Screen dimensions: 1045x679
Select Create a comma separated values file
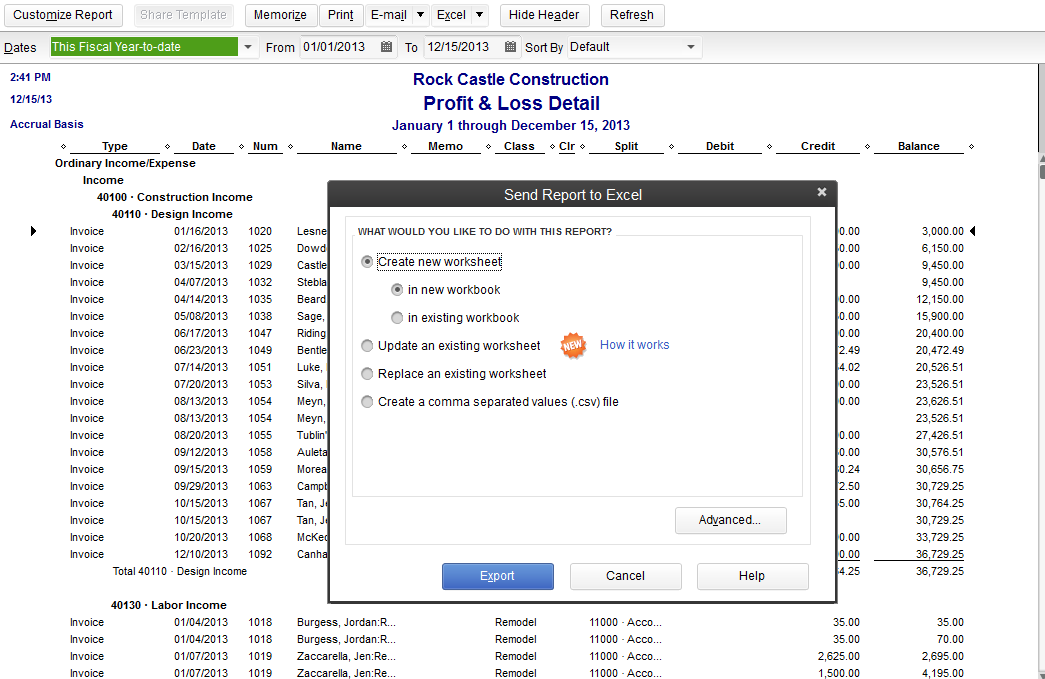[x=367, y=402]
